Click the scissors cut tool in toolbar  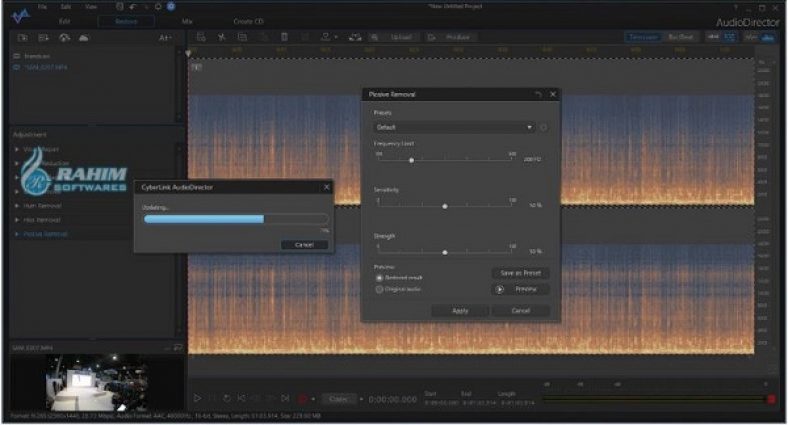click(221, 37)
